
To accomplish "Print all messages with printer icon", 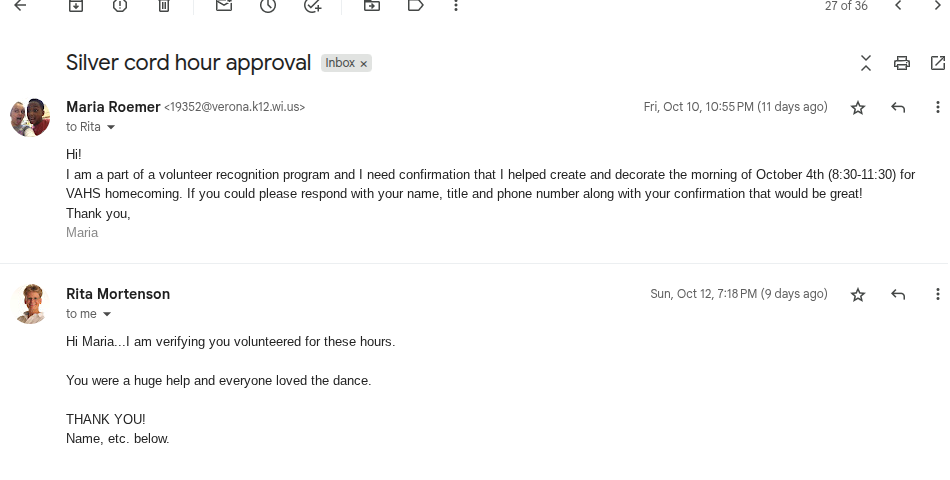I will click(x=902, y=63).
